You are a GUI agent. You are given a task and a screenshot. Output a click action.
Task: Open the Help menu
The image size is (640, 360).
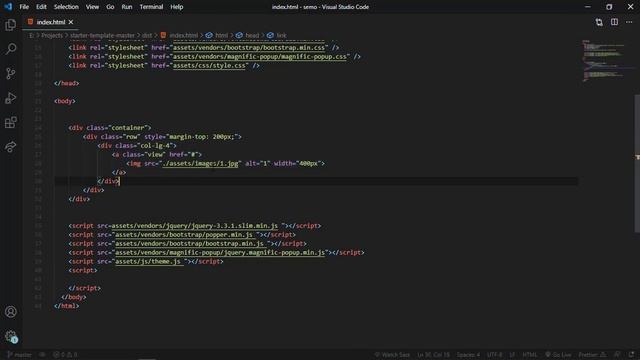177,7
